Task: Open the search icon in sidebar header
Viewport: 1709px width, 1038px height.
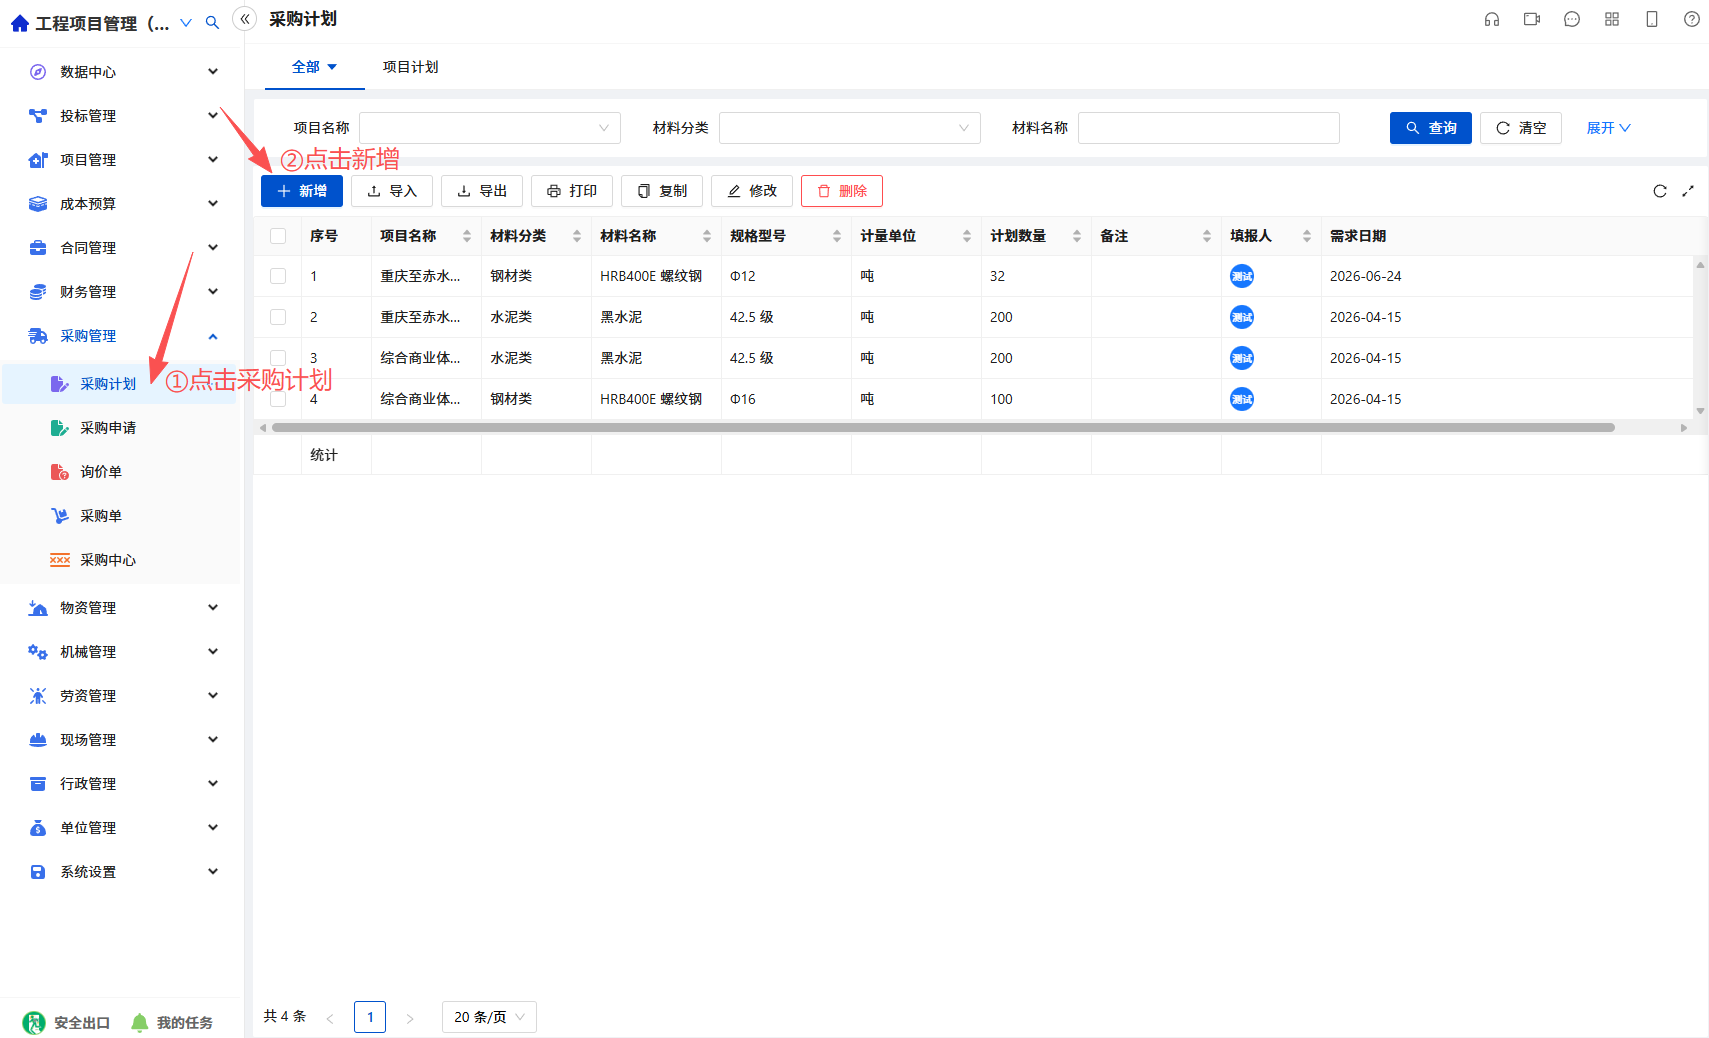Action: 212,22
